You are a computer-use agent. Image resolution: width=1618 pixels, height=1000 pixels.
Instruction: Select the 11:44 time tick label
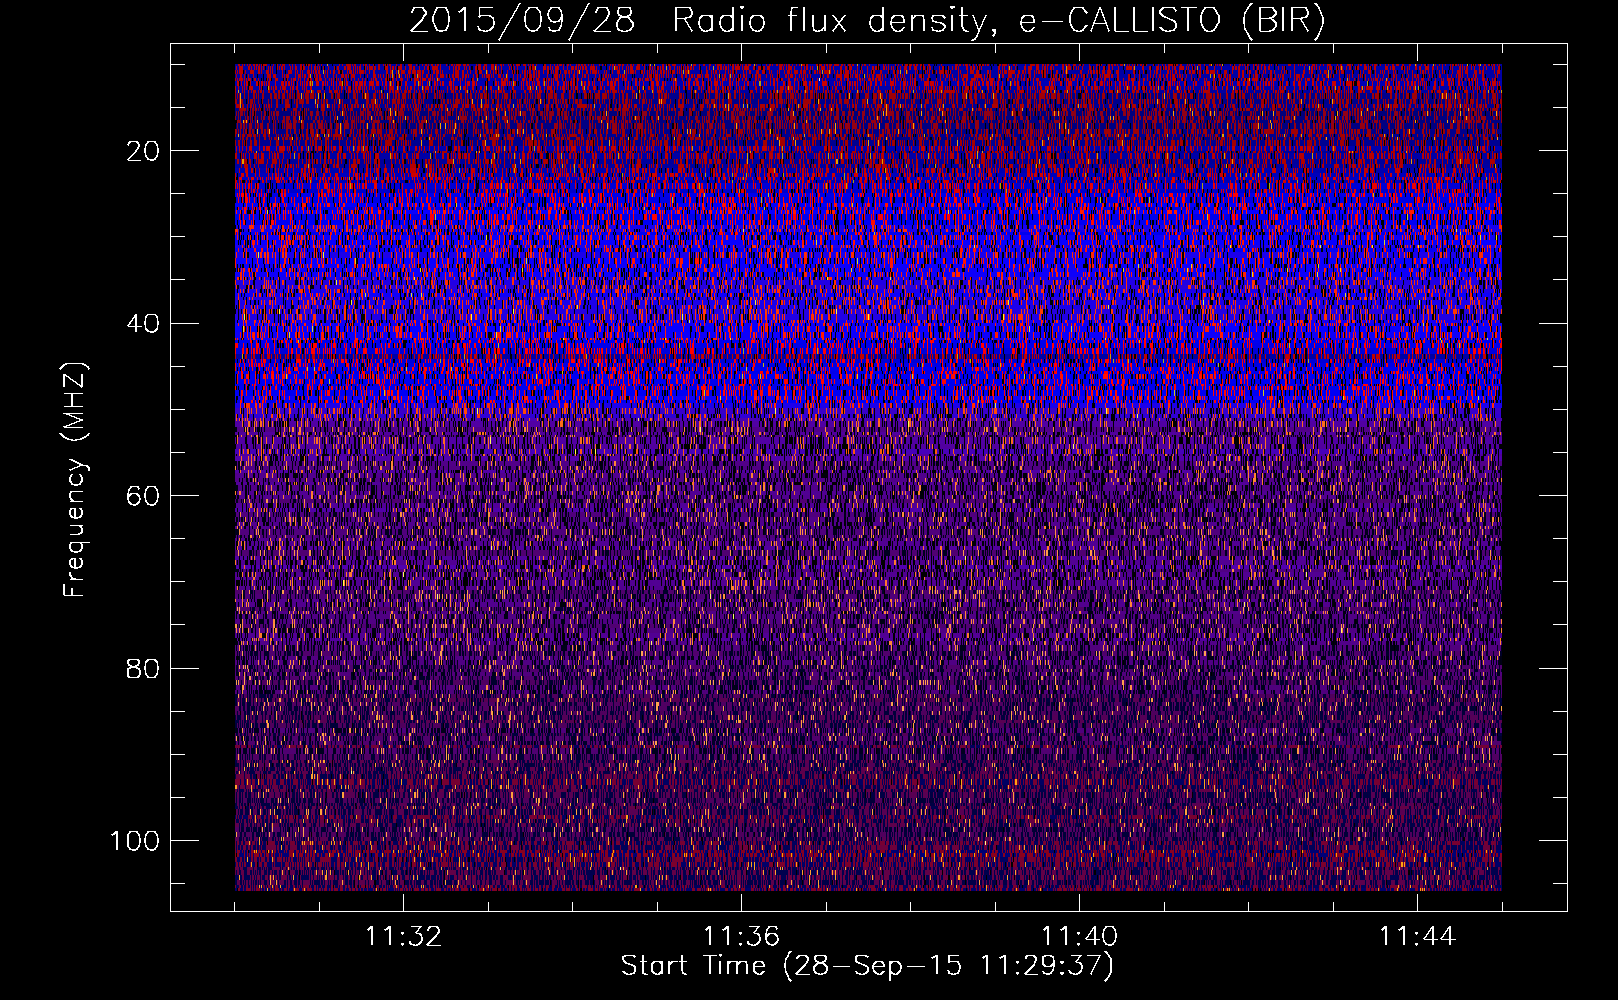click(x=1417, y=937)
